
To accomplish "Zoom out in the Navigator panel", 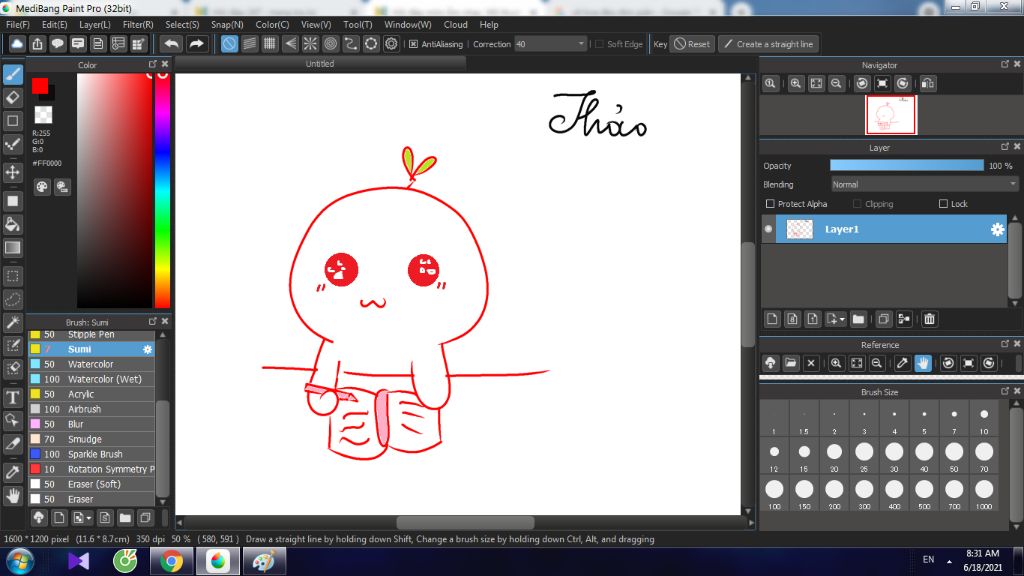I will click(x=836, y=84).
